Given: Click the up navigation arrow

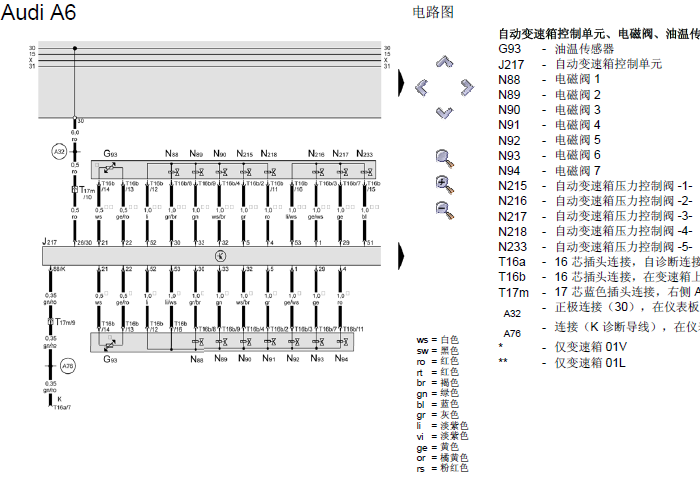Looking at the screenshot, I should 444,62.
